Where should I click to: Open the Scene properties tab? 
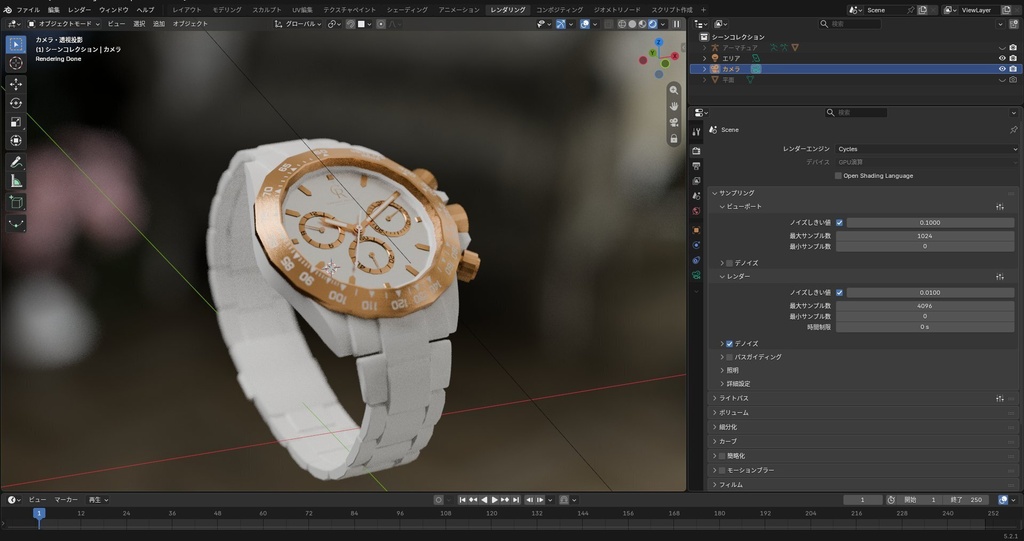[696, 196]
